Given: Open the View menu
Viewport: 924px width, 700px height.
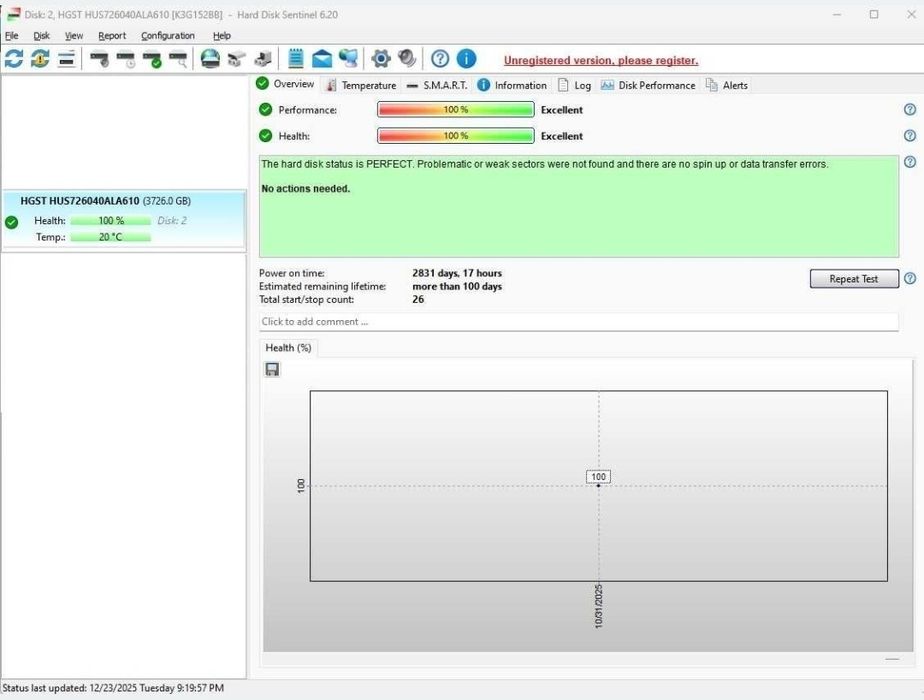Looking at the screenshot, I should 74,35.
